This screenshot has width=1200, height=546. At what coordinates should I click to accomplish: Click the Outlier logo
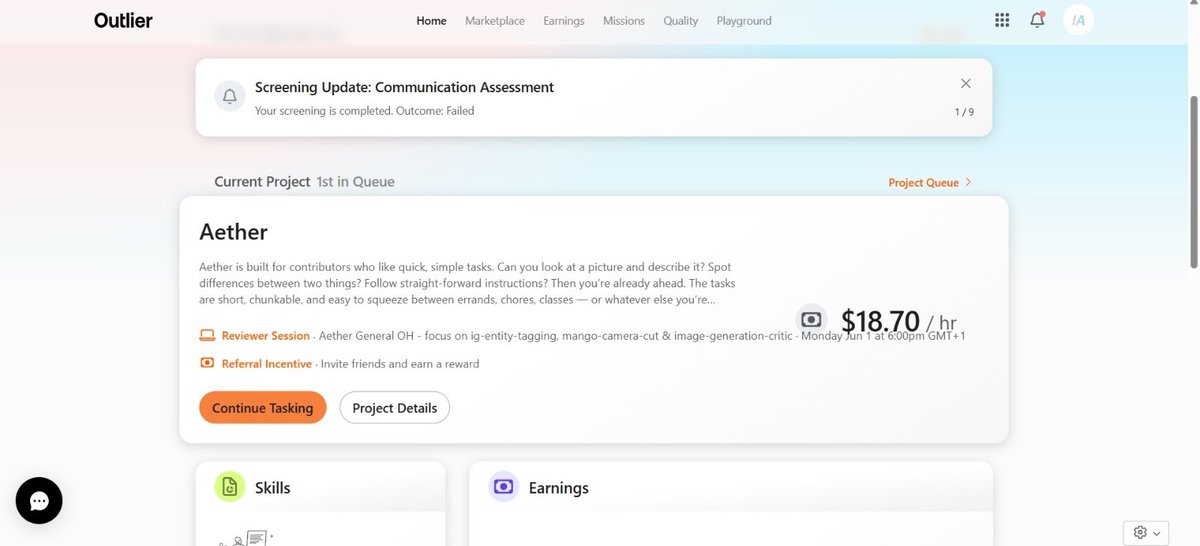123,20
